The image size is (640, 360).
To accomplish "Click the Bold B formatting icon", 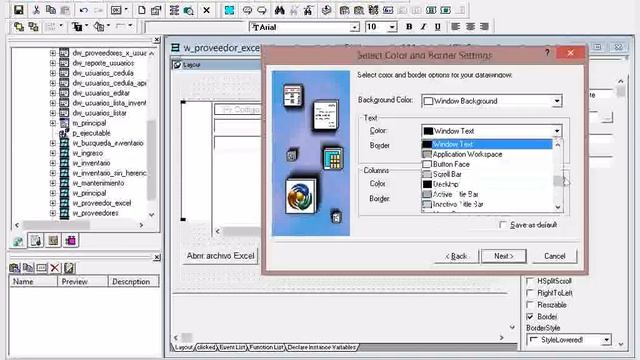I will click(x=409, y=27).
